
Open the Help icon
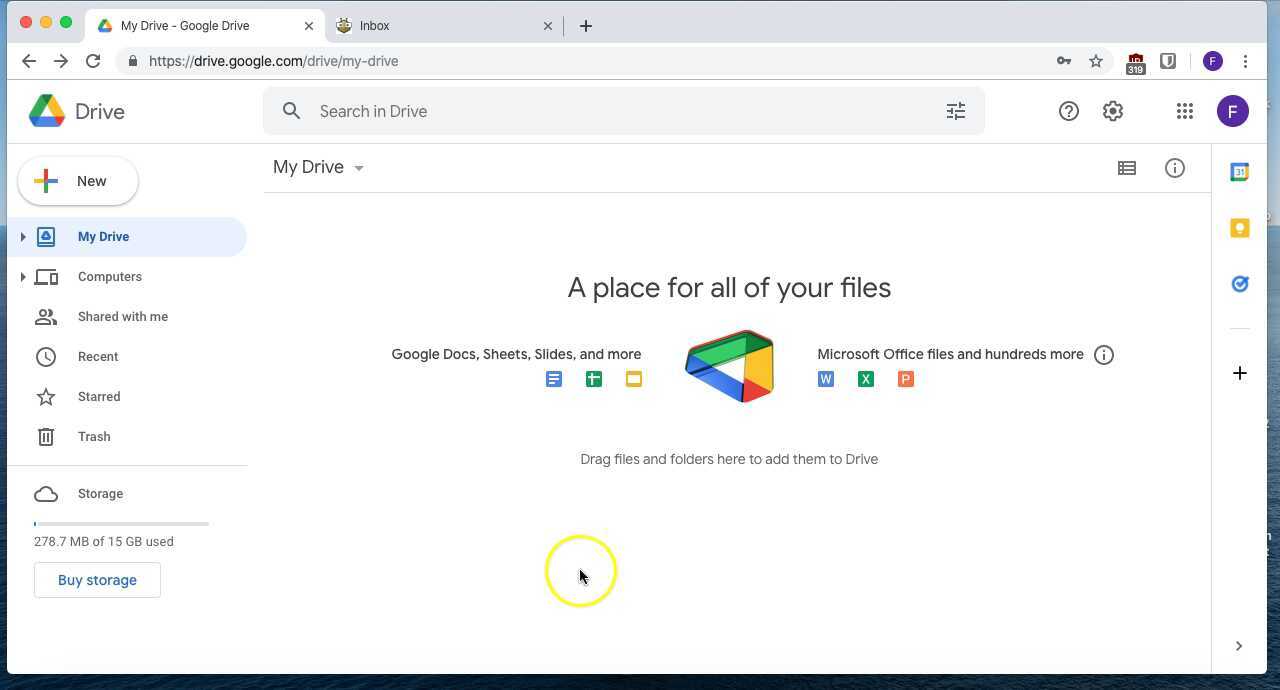click(x=1069, y=111)
